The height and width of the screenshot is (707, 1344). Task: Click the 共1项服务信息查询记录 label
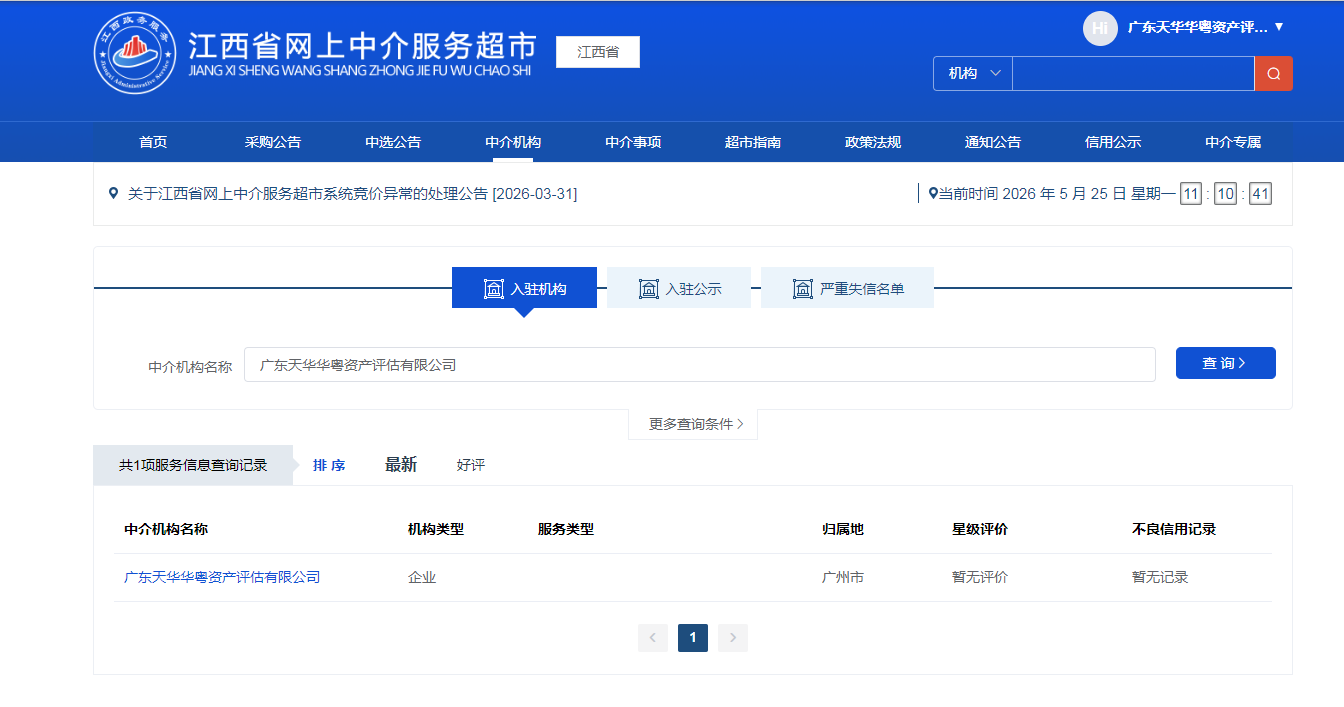(193, 465)
